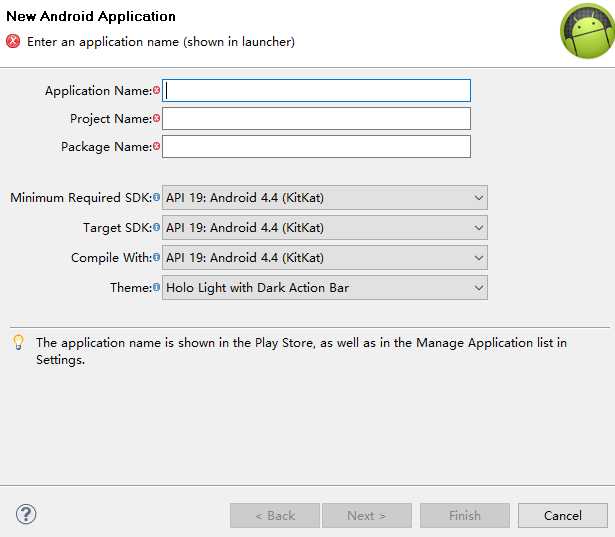
Task: Click the 'Target SDK:' label
Action: 118,228
